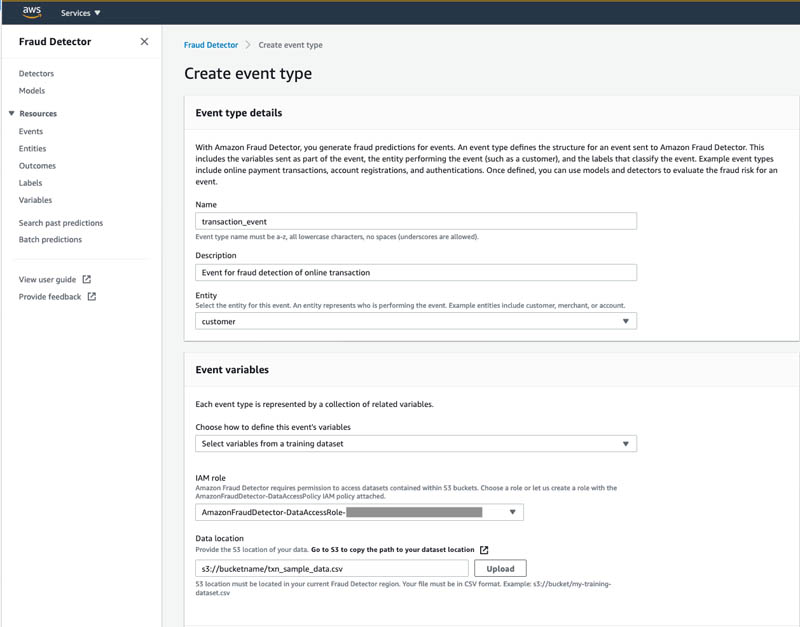
Task: Open the View user guide link
Action: coord(47,280)
